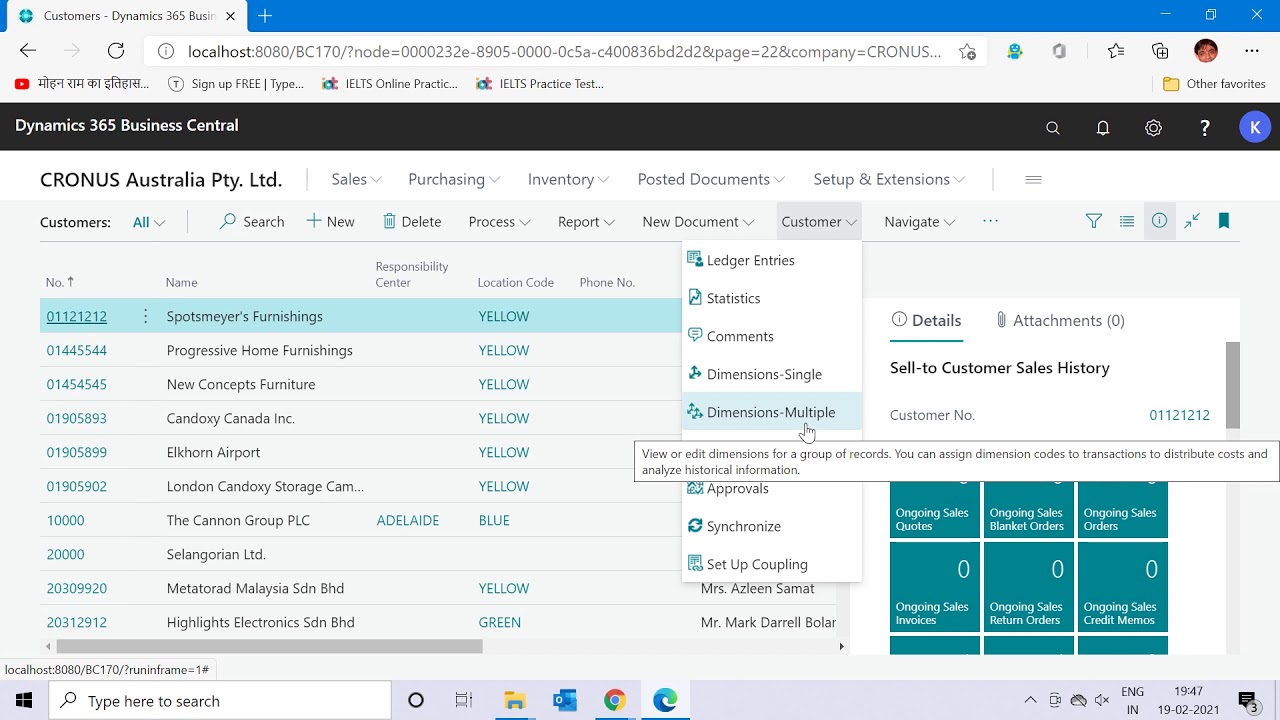Open the All views dropdown
Viewport: 1280px width, 720px height.
[149, 222]
